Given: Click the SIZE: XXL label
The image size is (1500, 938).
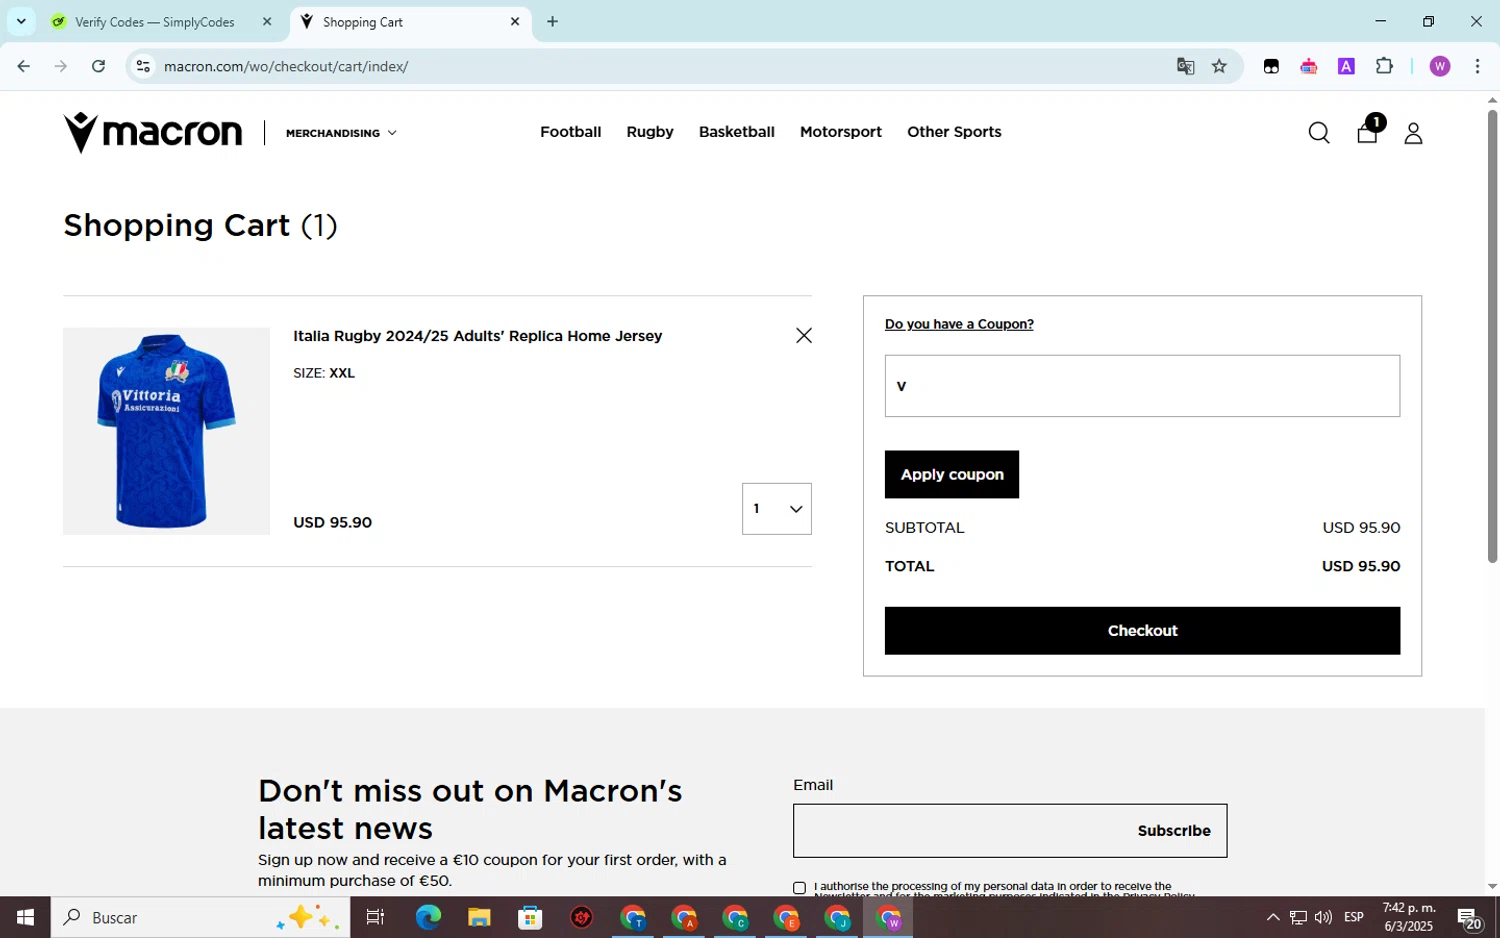Looking at the screenshot, I should coord(324,373).
